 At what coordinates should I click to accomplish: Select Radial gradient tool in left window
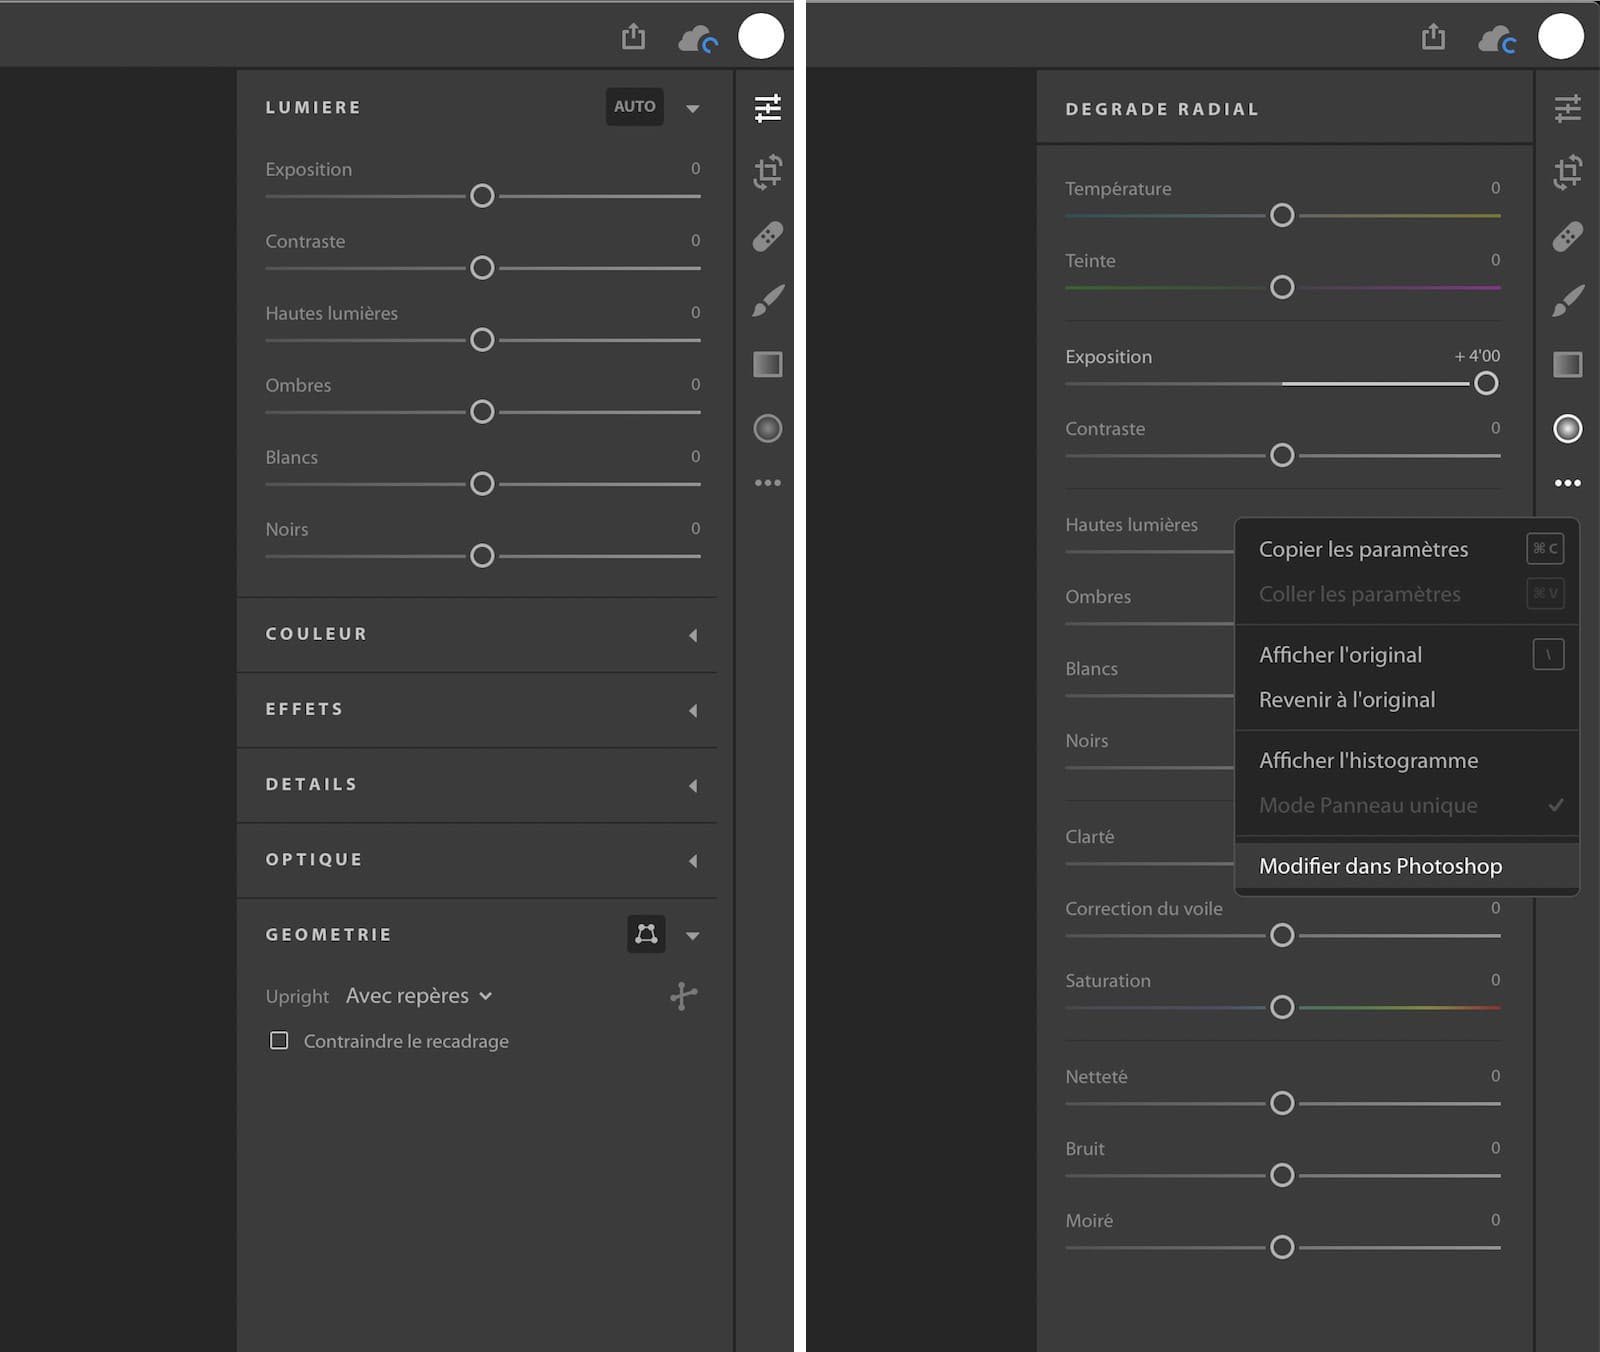(x=767, y=428)
